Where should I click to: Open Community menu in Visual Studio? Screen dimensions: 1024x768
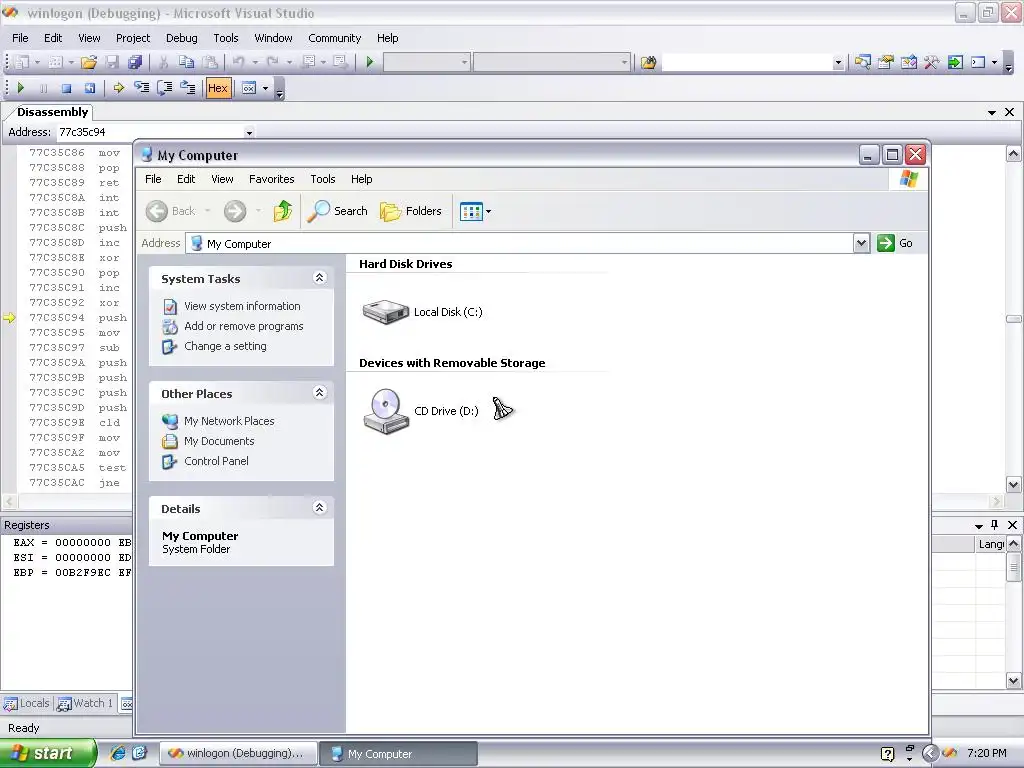pyautogui.click(x=334, y=38)
